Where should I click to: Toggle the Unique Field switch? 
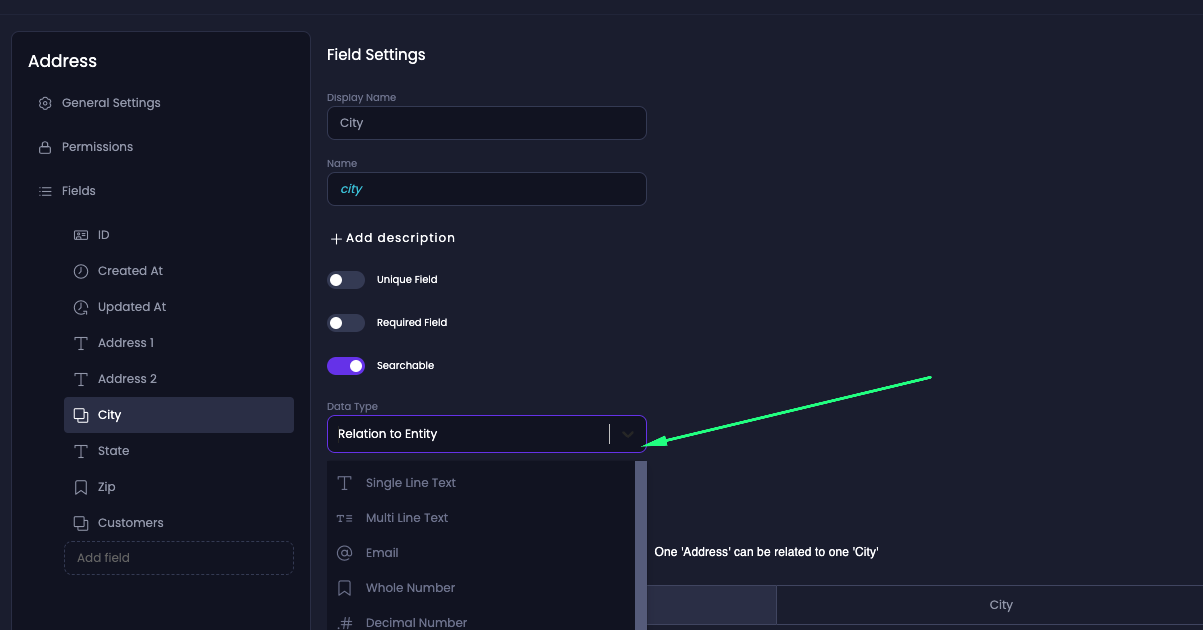pyautogui.click(x=346, y=280)
